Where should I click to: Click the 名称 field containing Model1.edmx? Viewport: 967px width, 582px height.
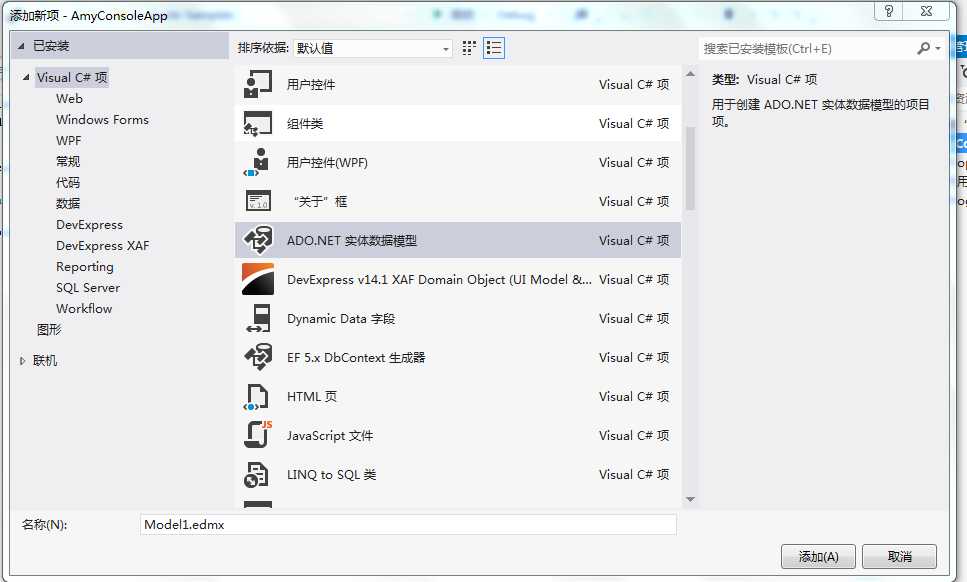[408, 525]
